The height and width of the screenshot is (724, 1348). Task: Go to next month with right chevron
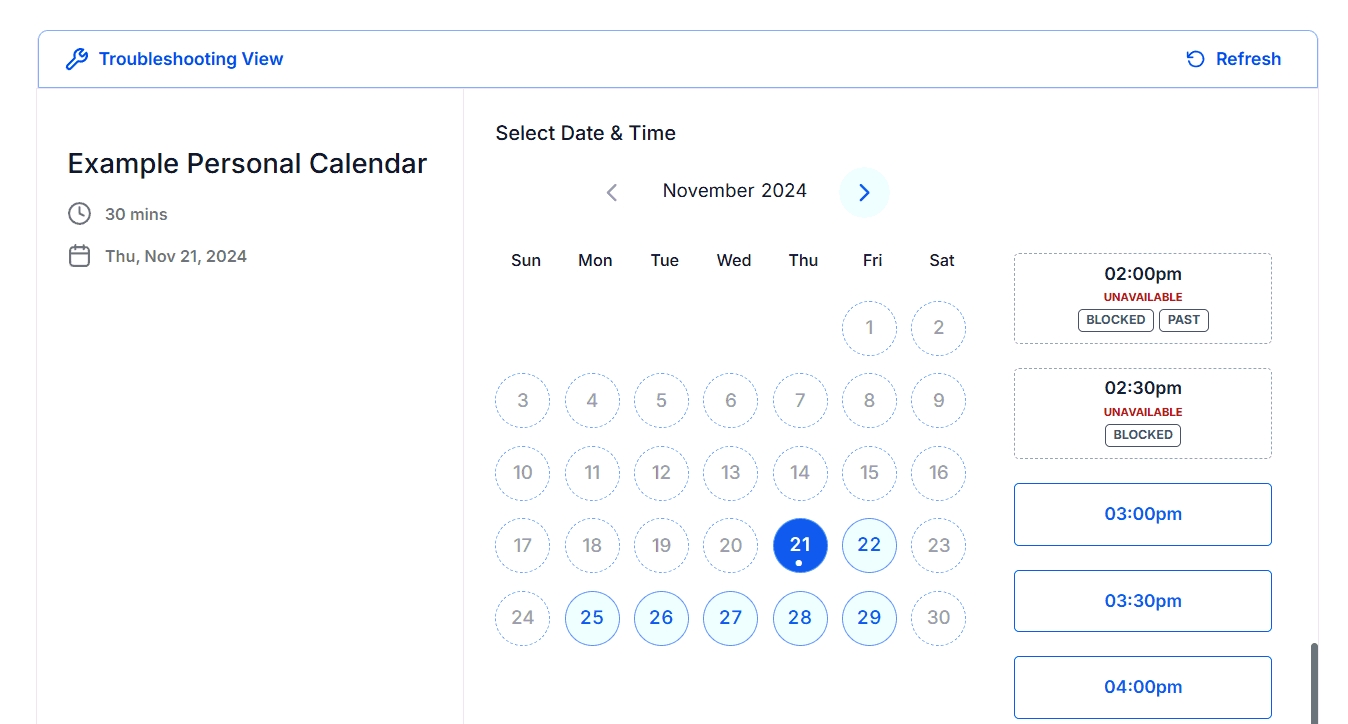click(x=864, y=192)
